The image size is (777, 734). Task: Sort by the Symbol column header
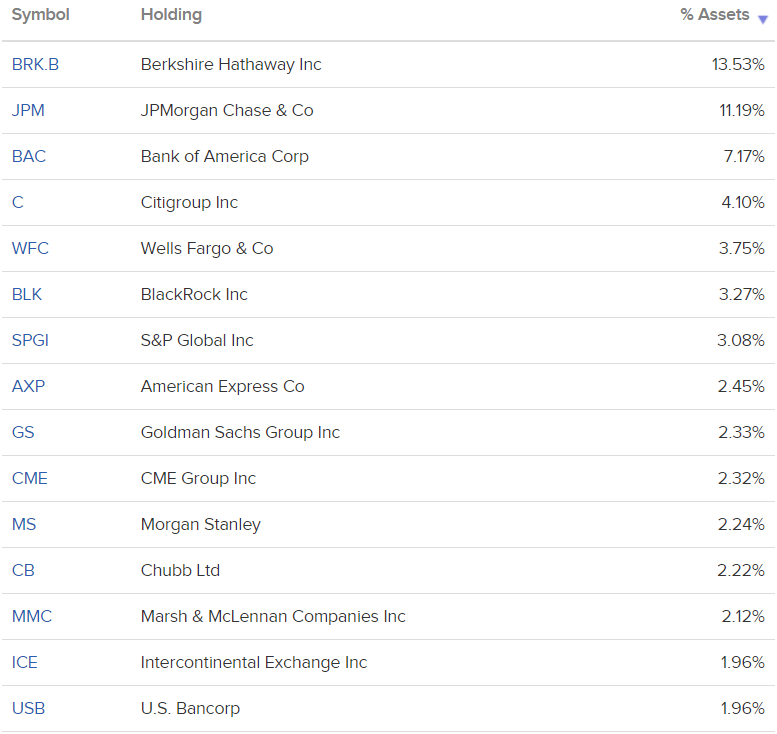41,15
